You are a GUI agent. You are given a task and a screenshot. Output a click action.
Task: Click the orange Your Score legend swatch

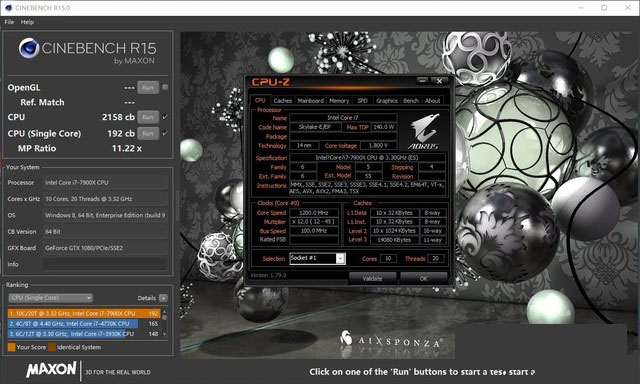(11, 347)
